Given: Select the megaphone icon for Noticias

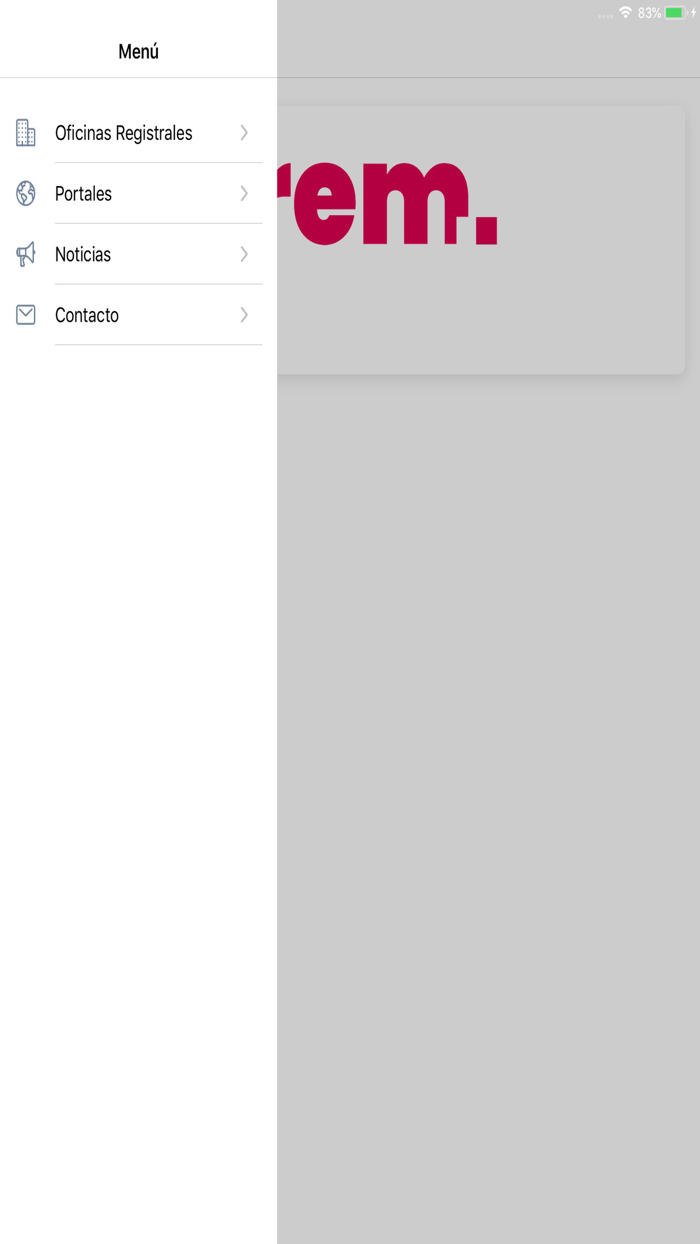Looking at the screenshot, I should [x=26, y=254].
